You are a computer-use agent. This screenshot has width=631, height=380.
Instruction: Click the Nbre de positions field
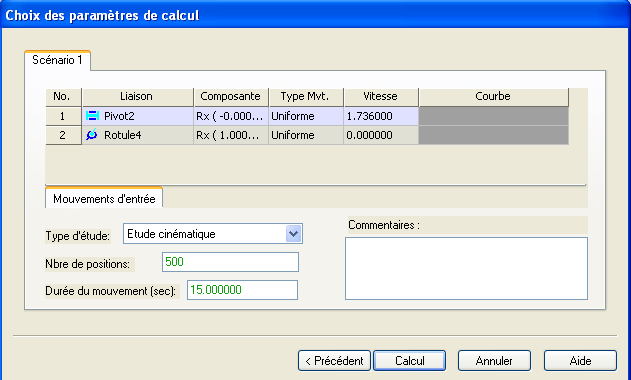230,262
